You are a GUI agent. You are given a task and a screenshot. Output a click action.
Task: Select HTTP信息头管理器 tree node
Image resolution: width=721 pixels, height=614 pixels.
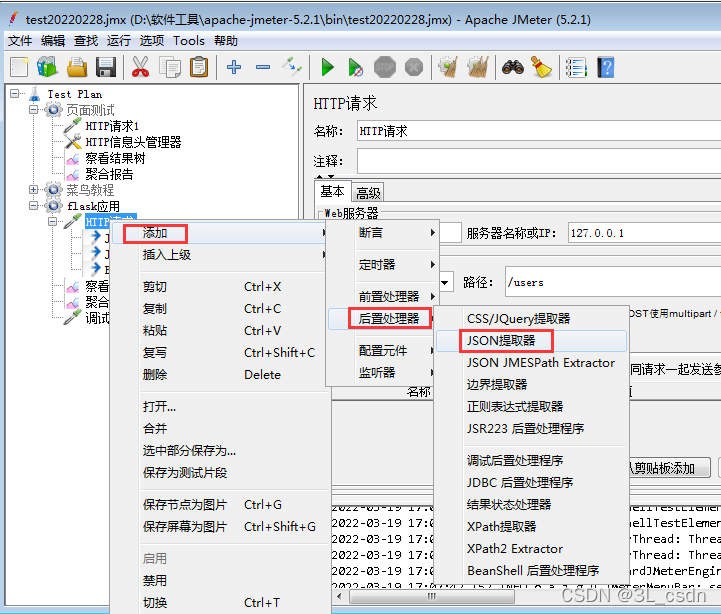[133, 142]
